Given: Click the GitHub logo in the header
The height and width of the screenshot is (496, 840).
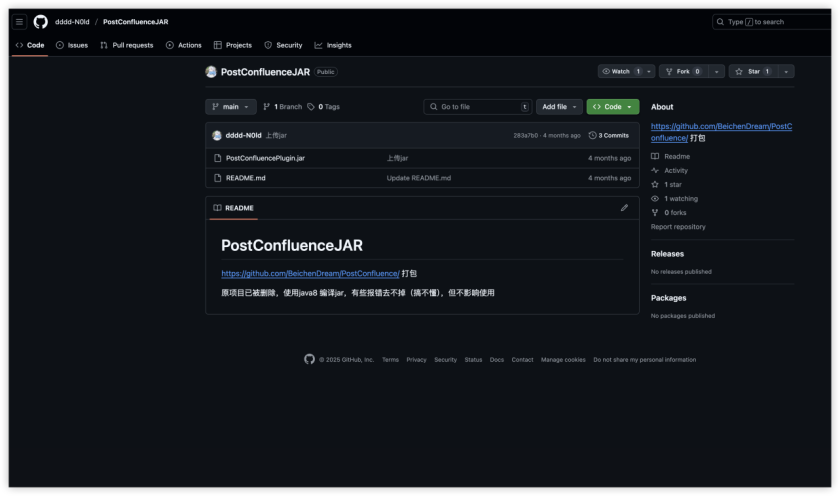Looking at the screenshot, I should point(41,22).
